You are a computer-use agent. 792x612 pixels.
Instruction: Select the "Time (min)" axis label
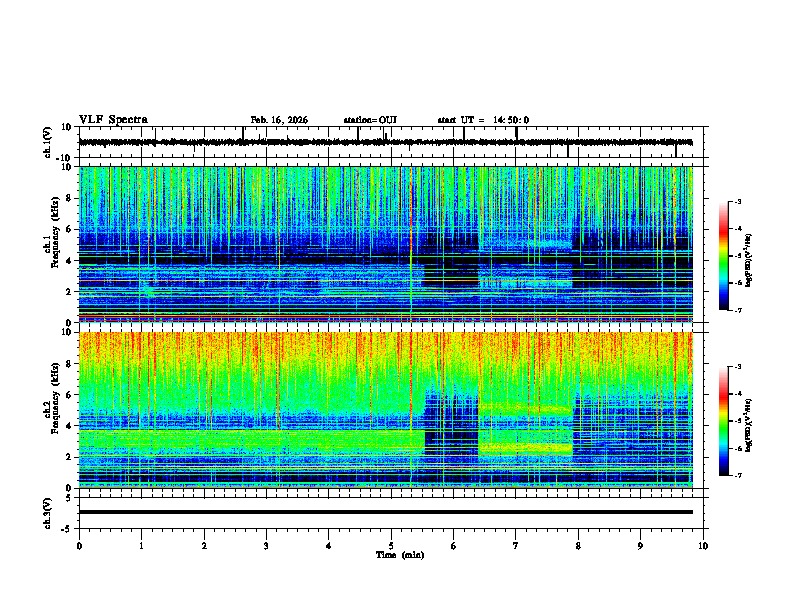click(x=400, y=555)
